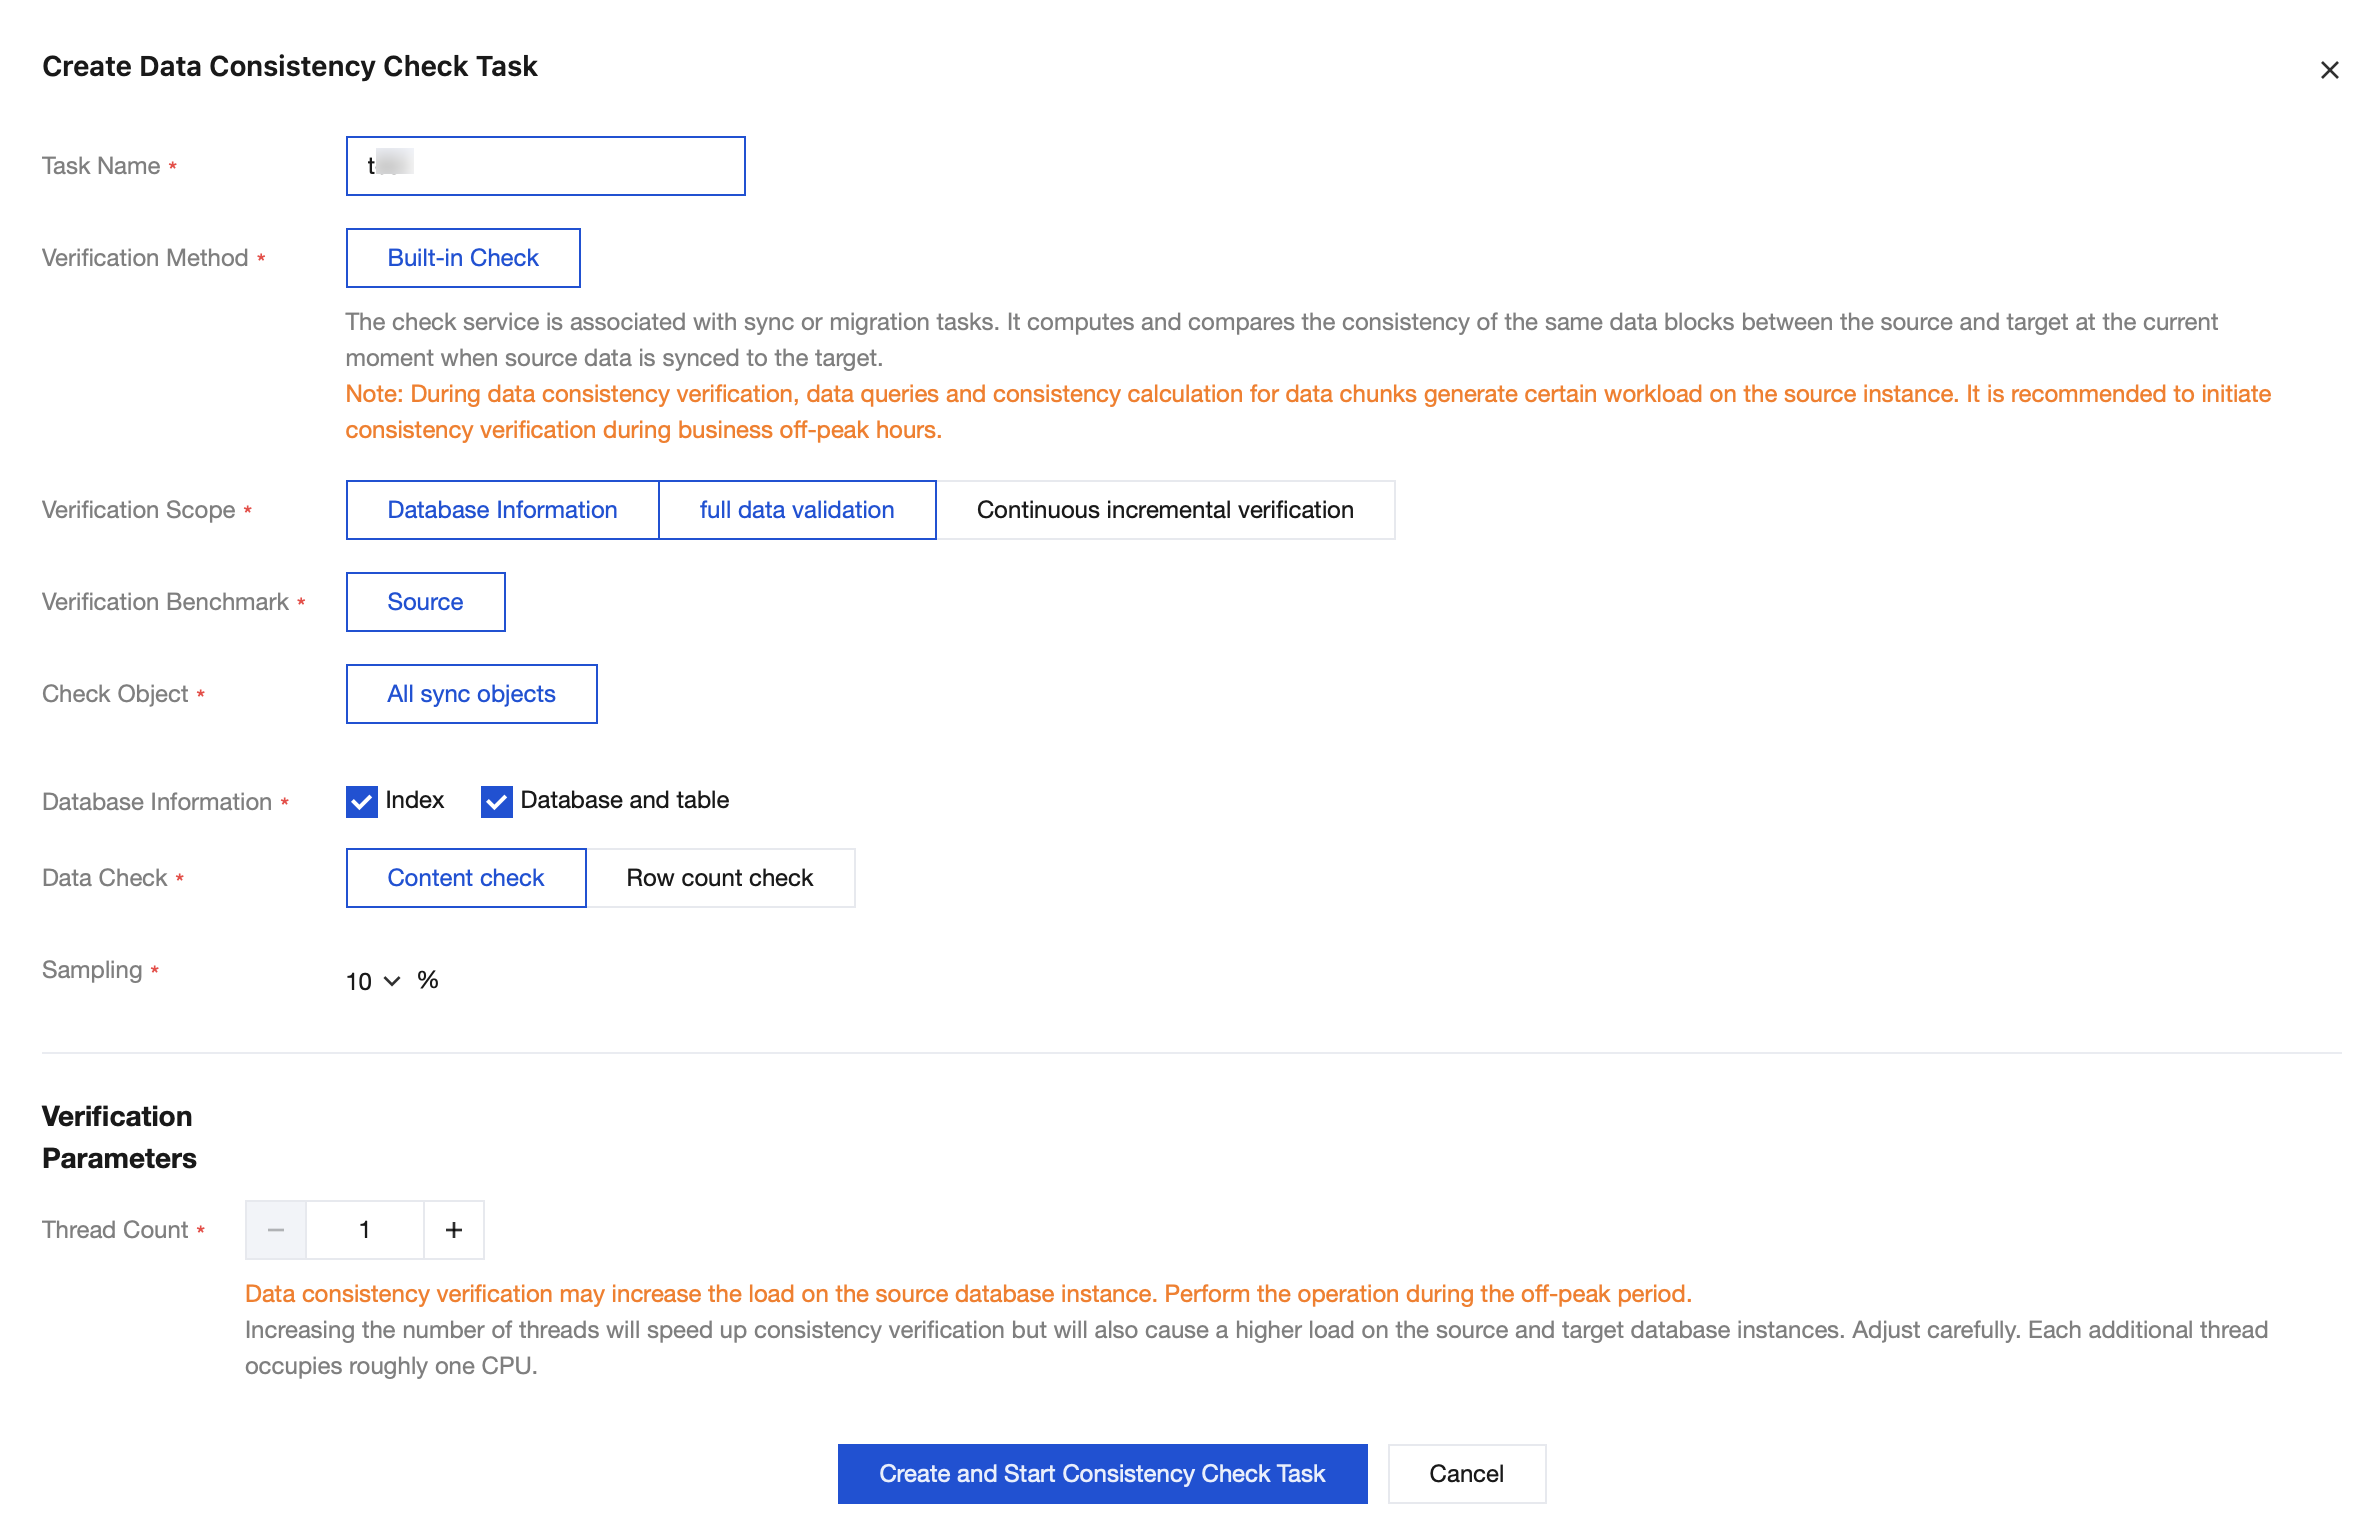Enable Continuous incremental verification

(x=1164, y=510)
